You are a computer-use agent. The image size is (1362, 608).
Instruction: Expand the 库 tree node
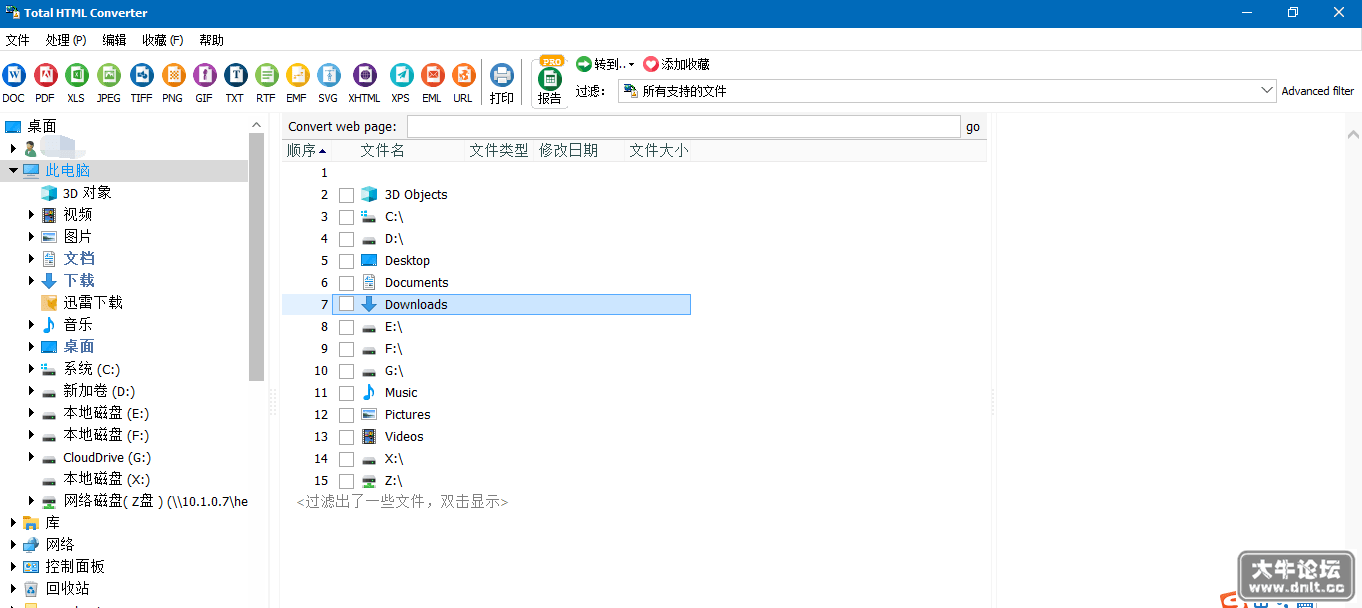(14, 522)
